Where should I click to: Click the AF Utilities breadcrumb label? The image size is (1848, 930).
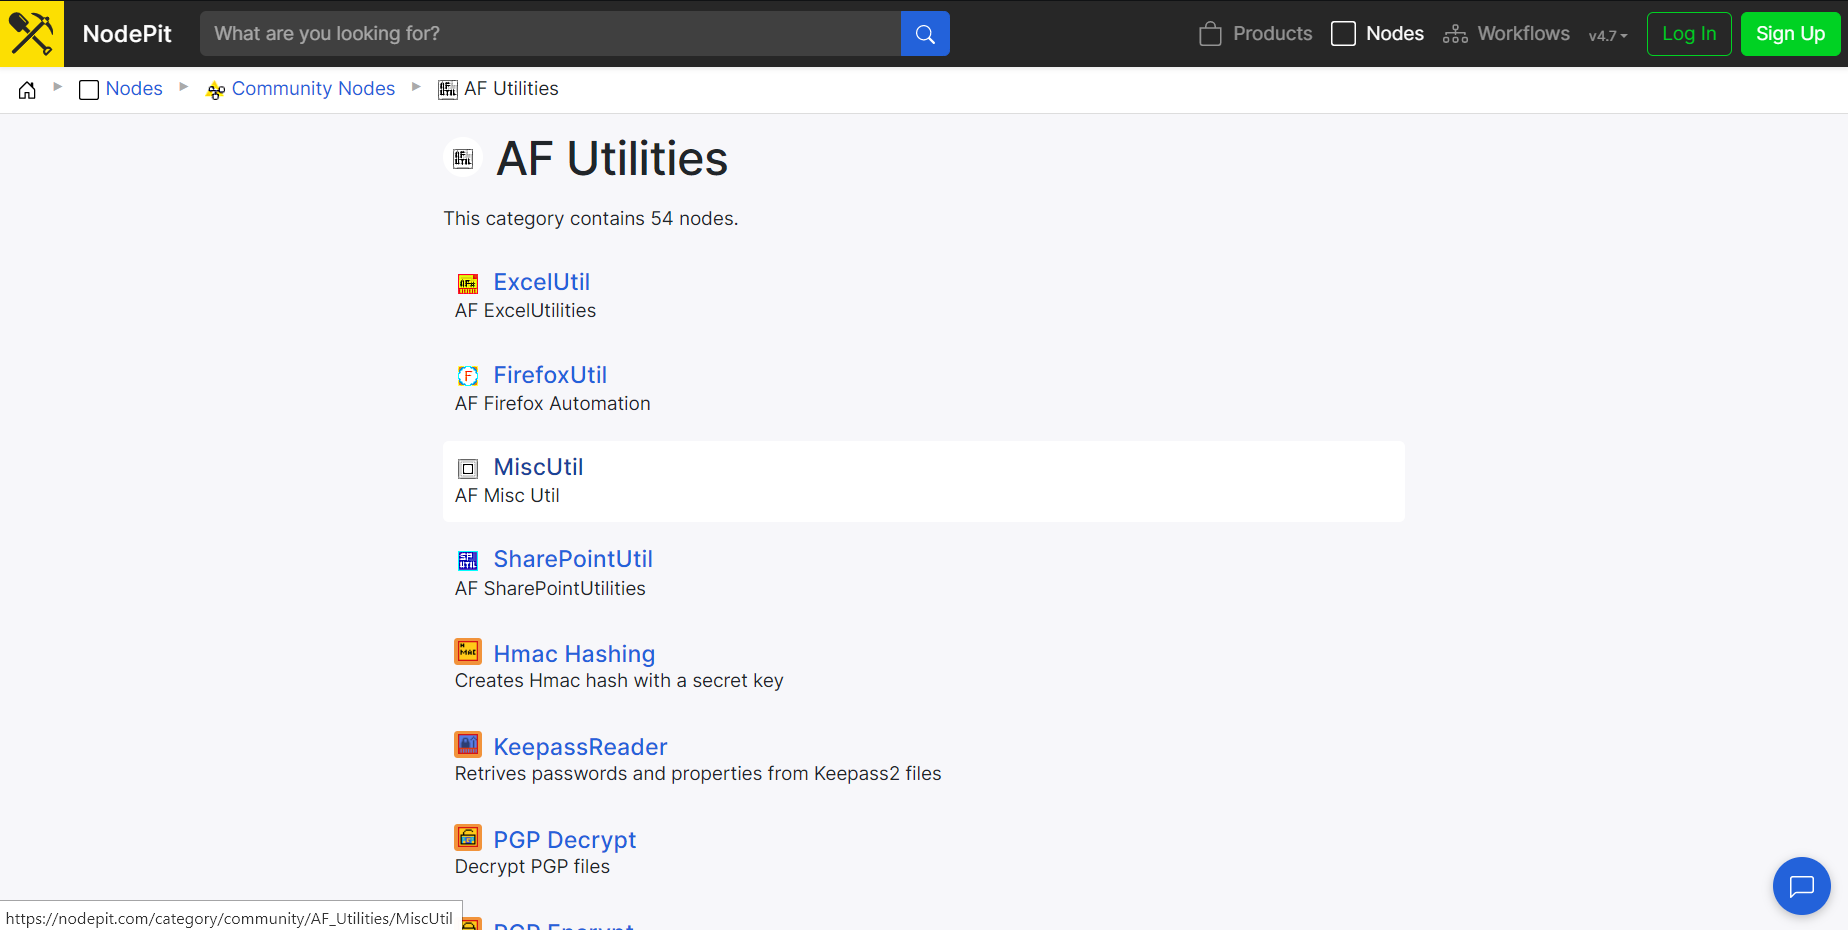(511, 89)
